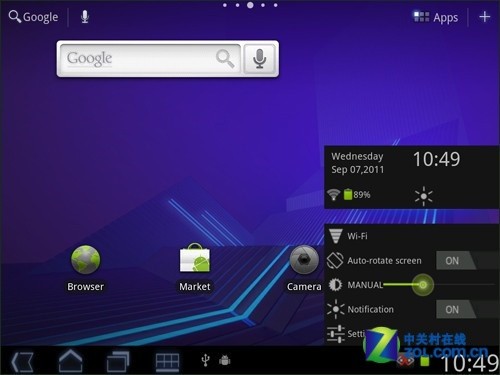Tap the Wi-Fi signal icon in status panel
Image resolution: width=500 pixels, height=375 pixels.
(x=333, y=194)
